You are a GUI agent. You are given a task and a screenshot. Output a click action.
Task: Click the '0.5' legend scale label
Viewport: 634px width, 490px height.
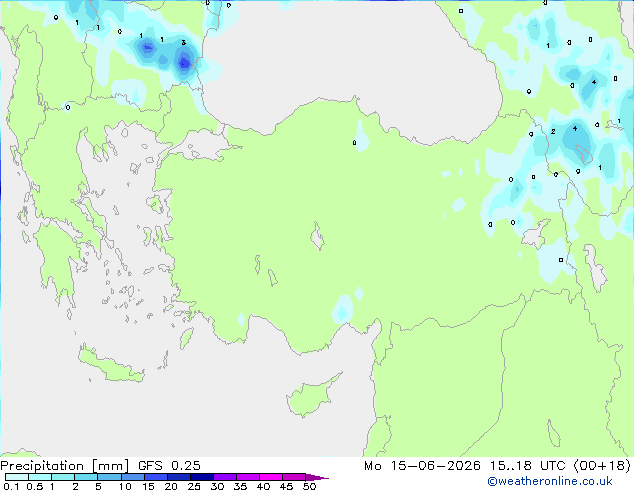coord(34,486)
